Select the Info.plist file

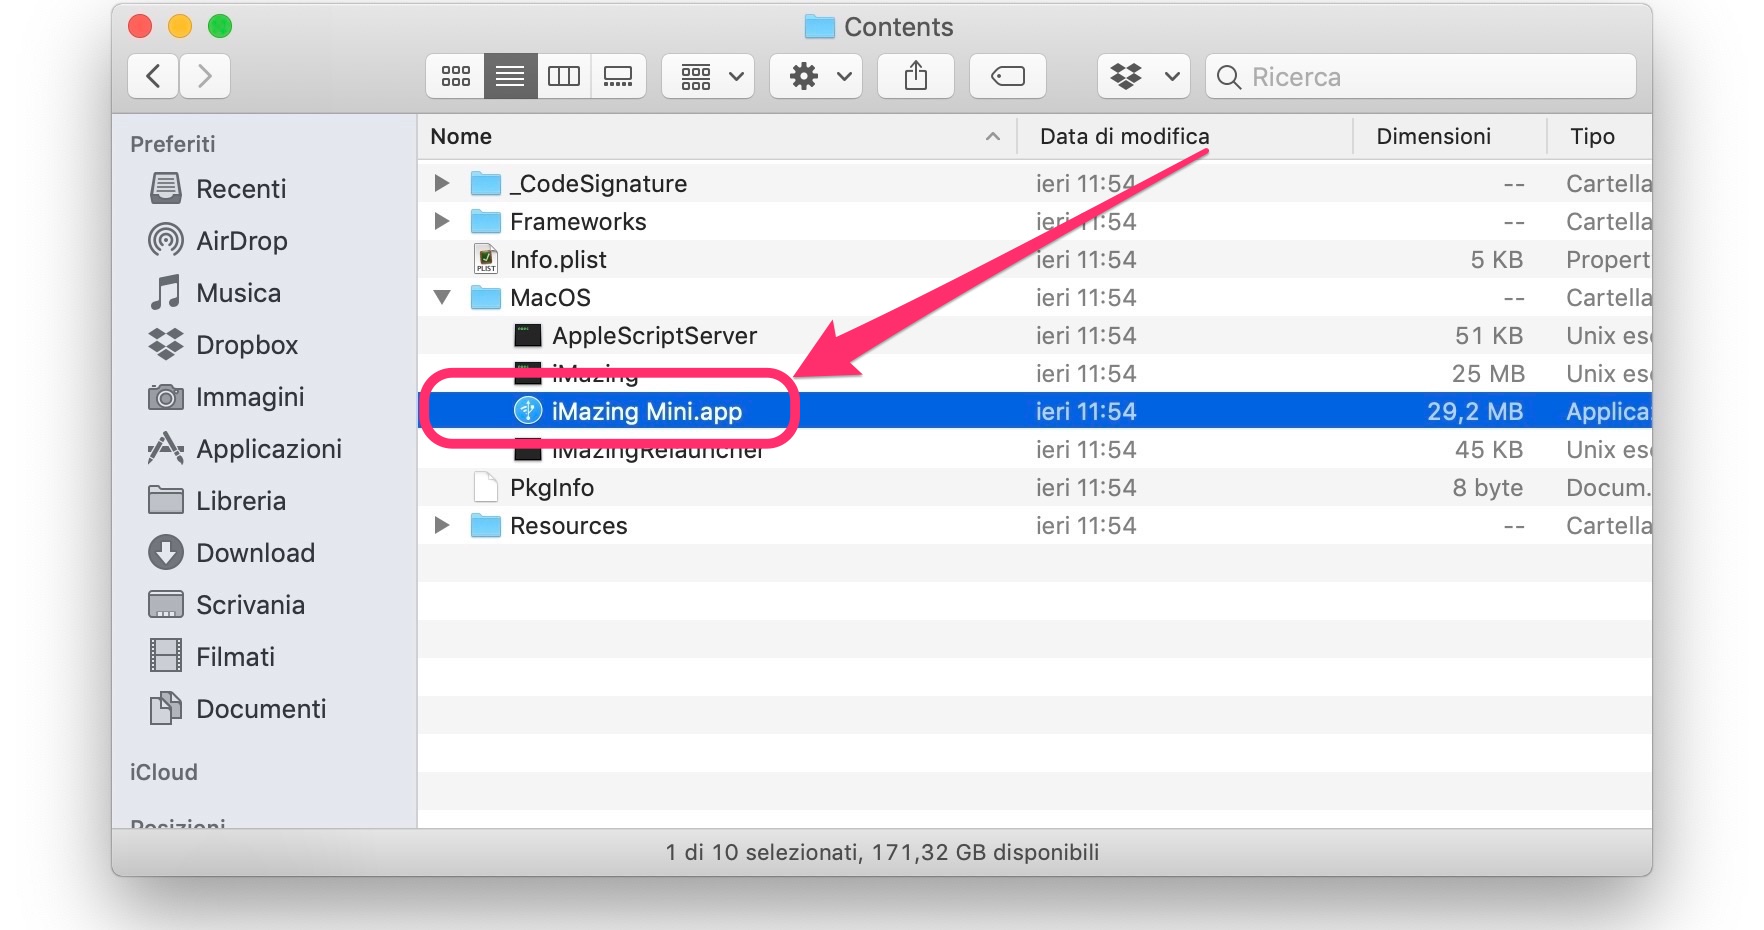point(1035,260)
